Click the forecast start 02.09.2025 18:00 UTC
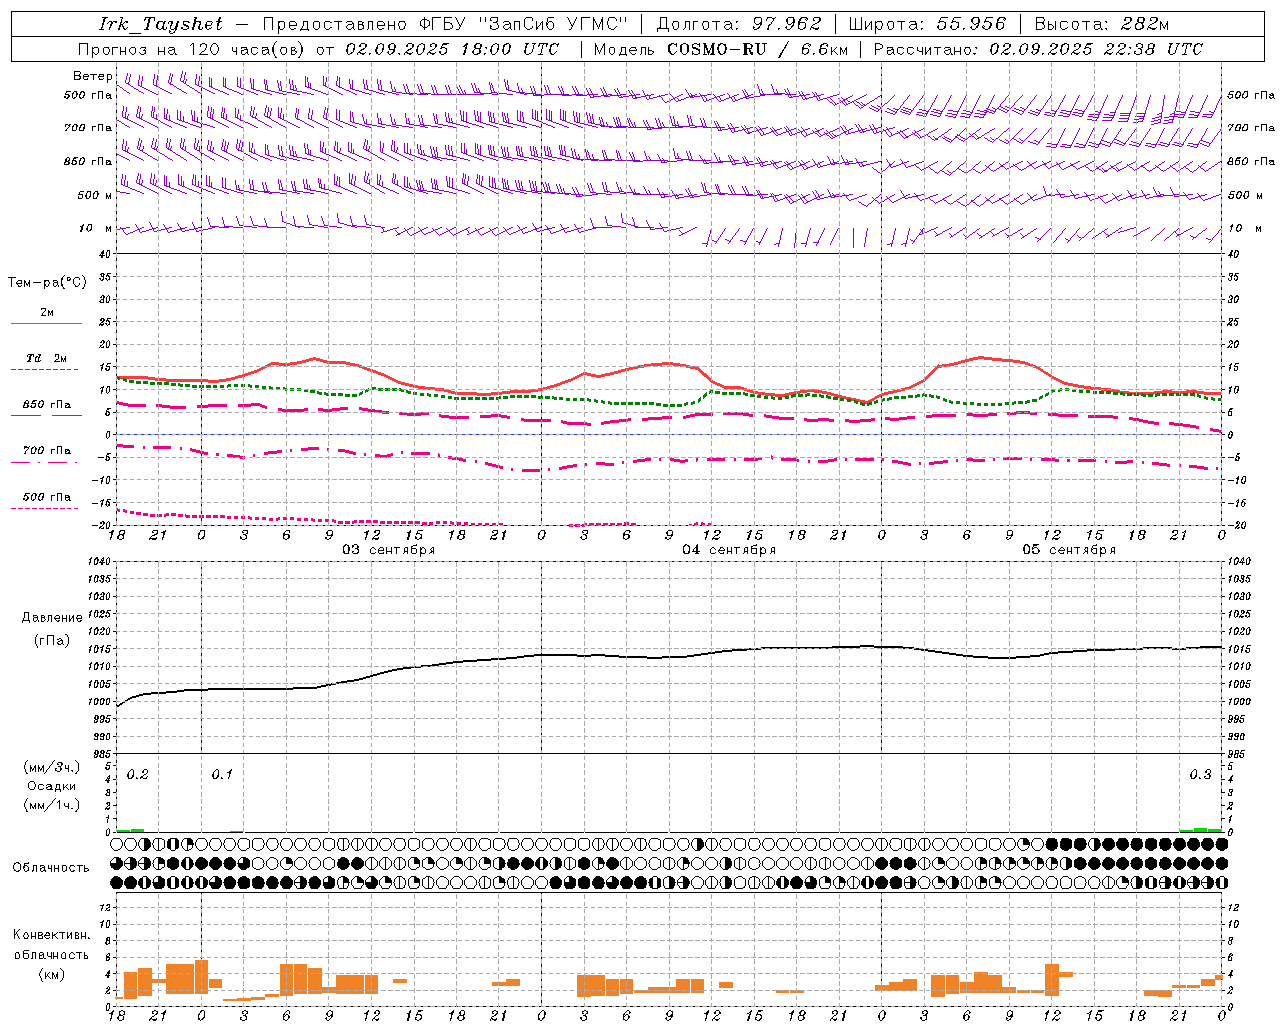Image resolution: width=1280 pixels, height=1024 pixels. 452,49
